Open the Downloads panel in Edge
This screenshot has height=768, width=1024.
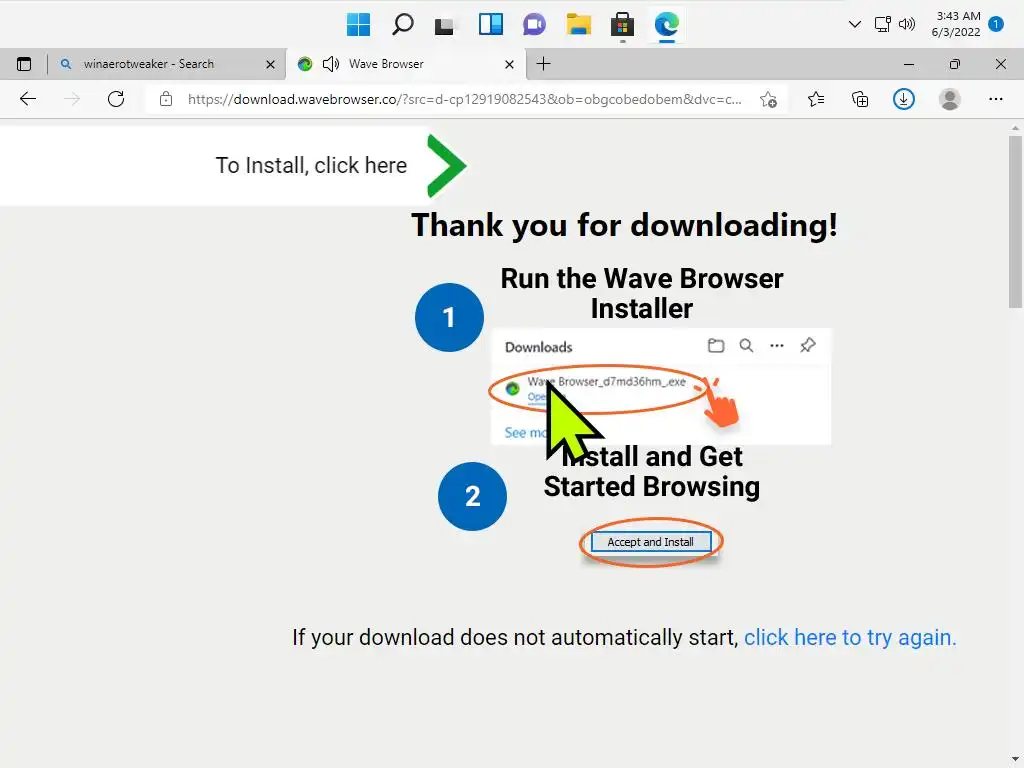pyautogui.click(x=904, y=99)
